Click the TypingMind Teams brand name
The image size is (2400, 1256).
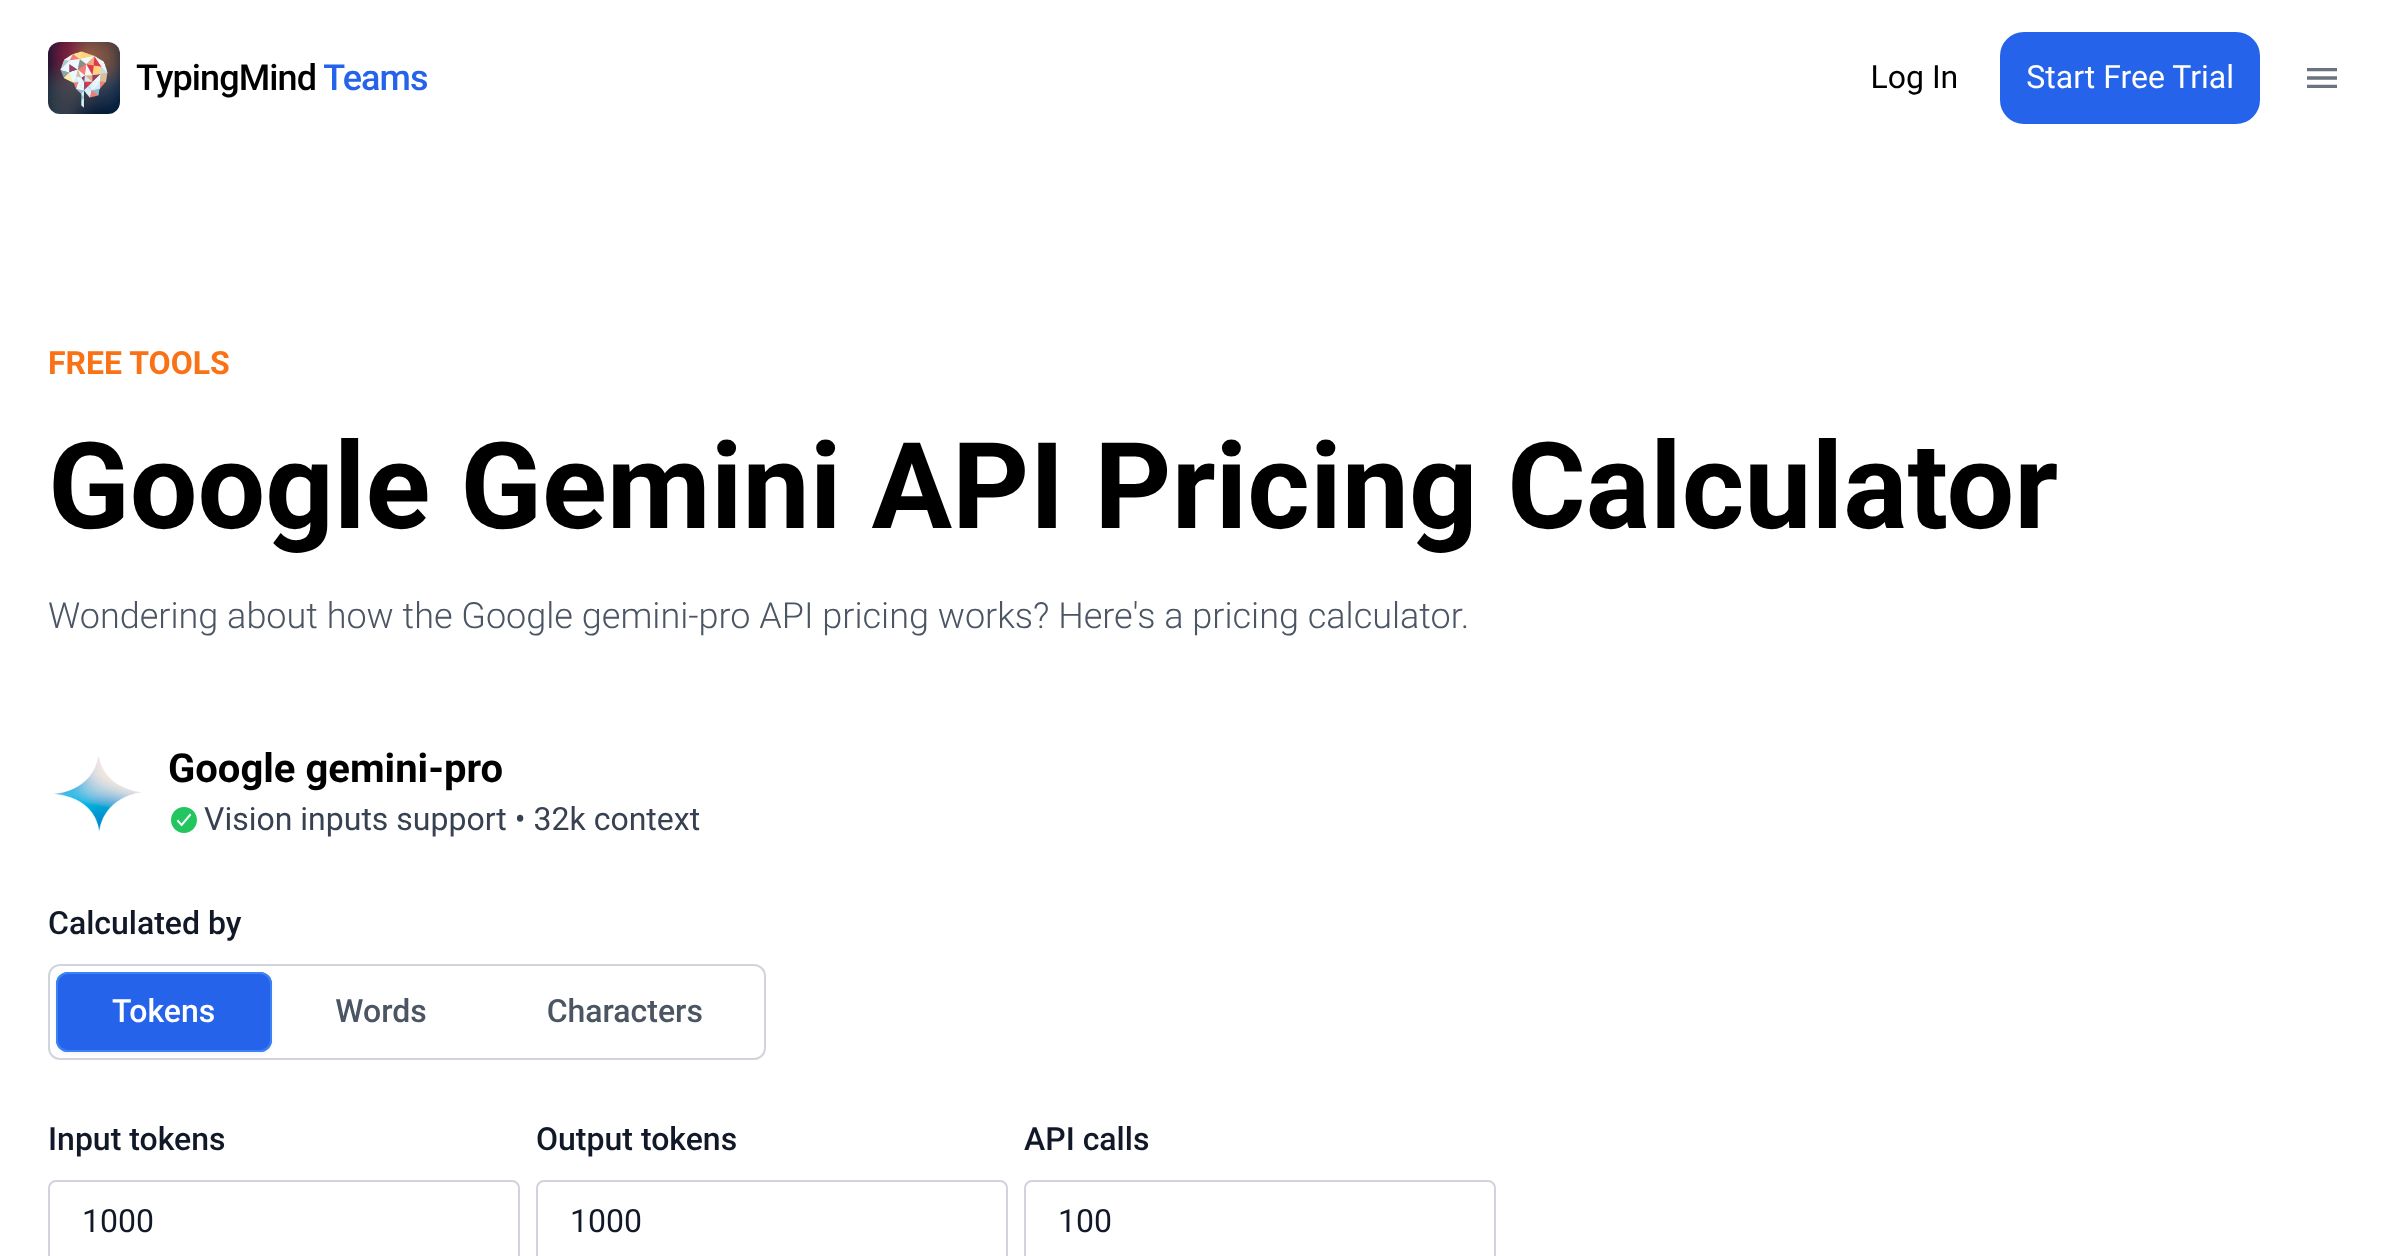(x=281, y=78)
